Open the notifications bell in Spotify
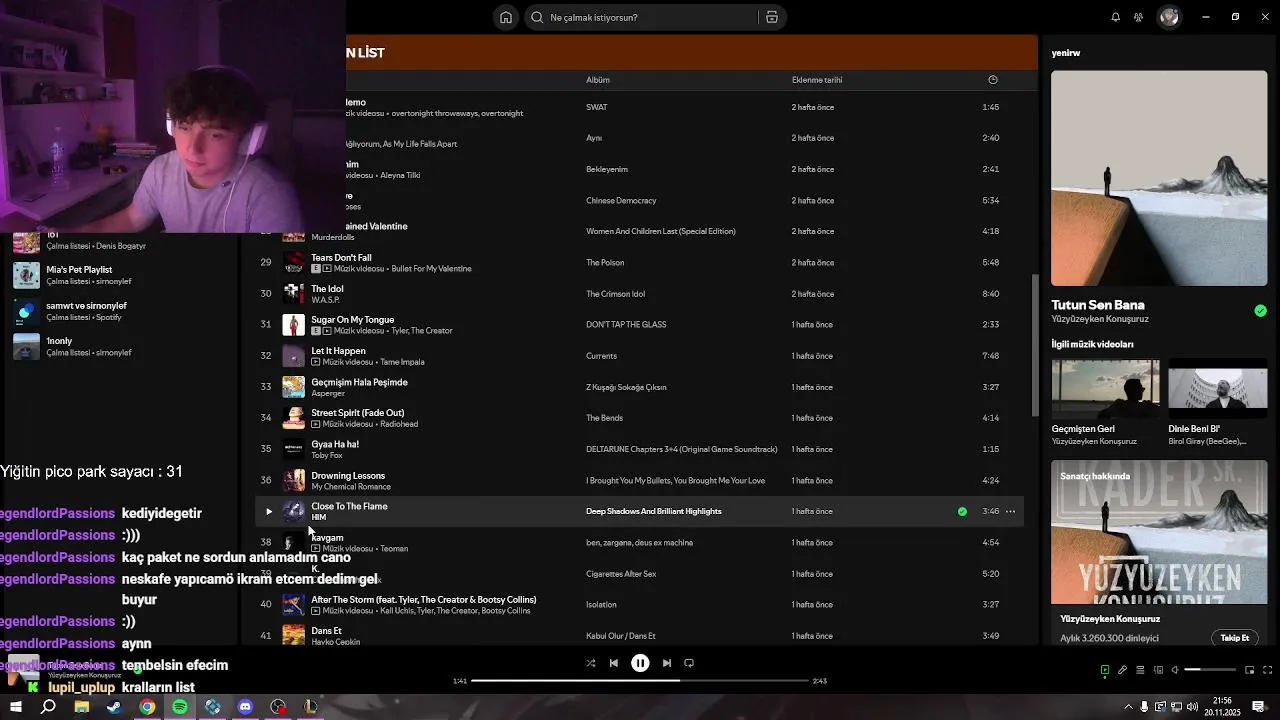The width and height of the screenshot is (1280, 720). [x=1115, y=17]
